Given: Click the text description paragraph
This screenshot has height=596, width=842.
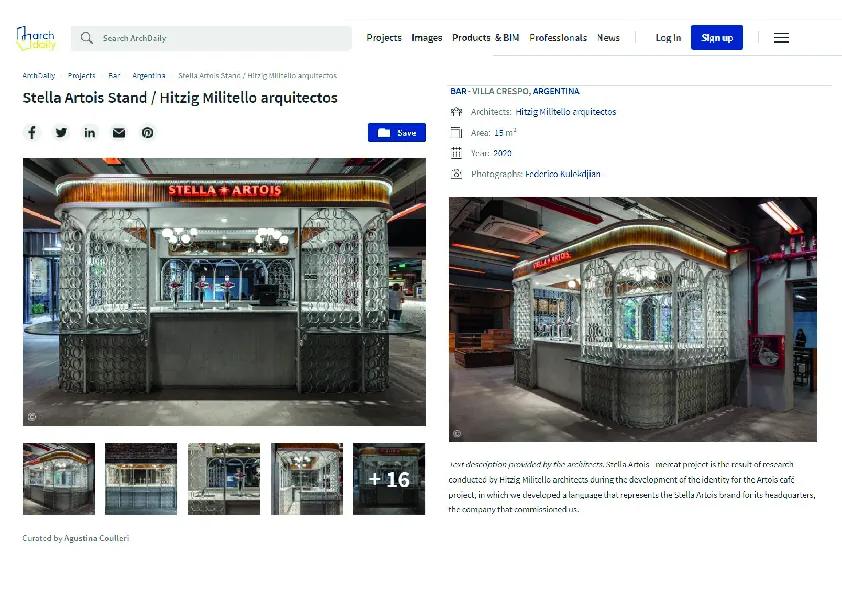Looking at the screenshot, I should click(x=632, y=487).
